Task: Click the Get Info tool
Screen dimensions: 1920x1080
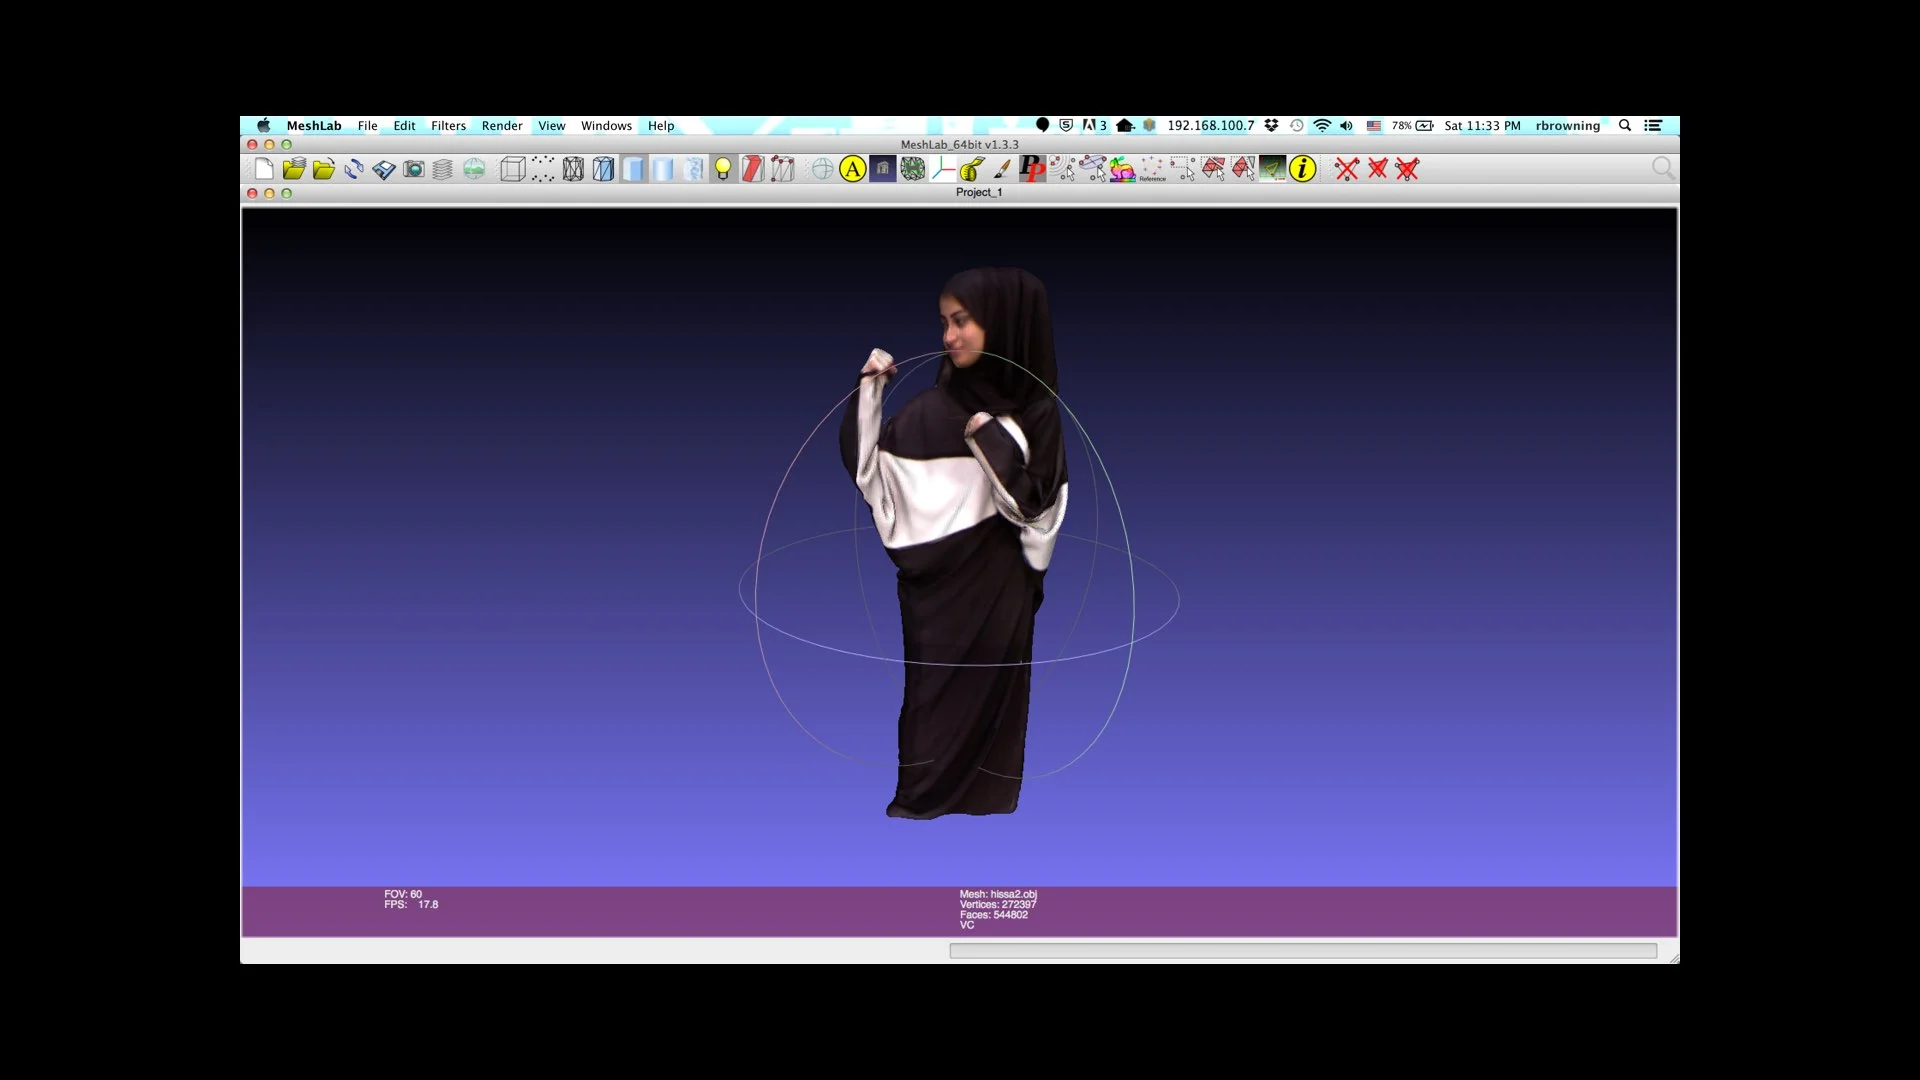Action: click(1302, 169)
